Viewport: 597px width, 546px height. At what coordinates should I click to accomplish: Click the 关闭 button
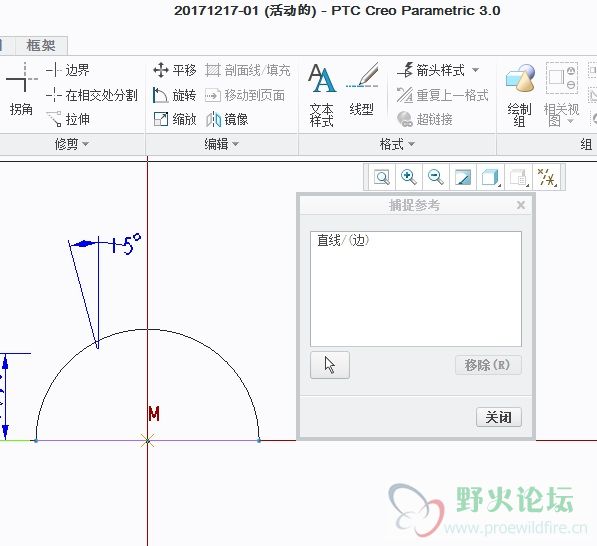pyautogui.click(x=498, y=417)
